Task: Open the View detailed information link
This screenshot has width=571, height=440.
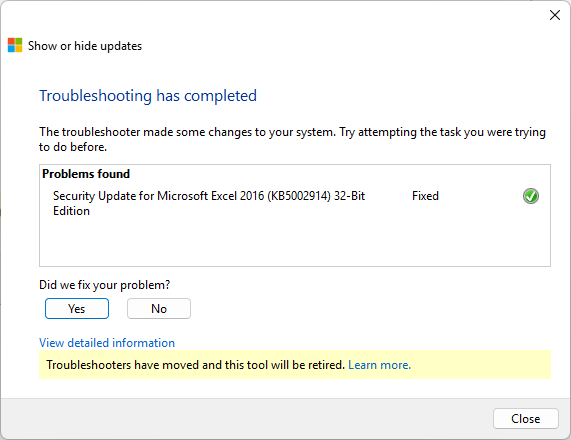Action: [x=107, y=343]
